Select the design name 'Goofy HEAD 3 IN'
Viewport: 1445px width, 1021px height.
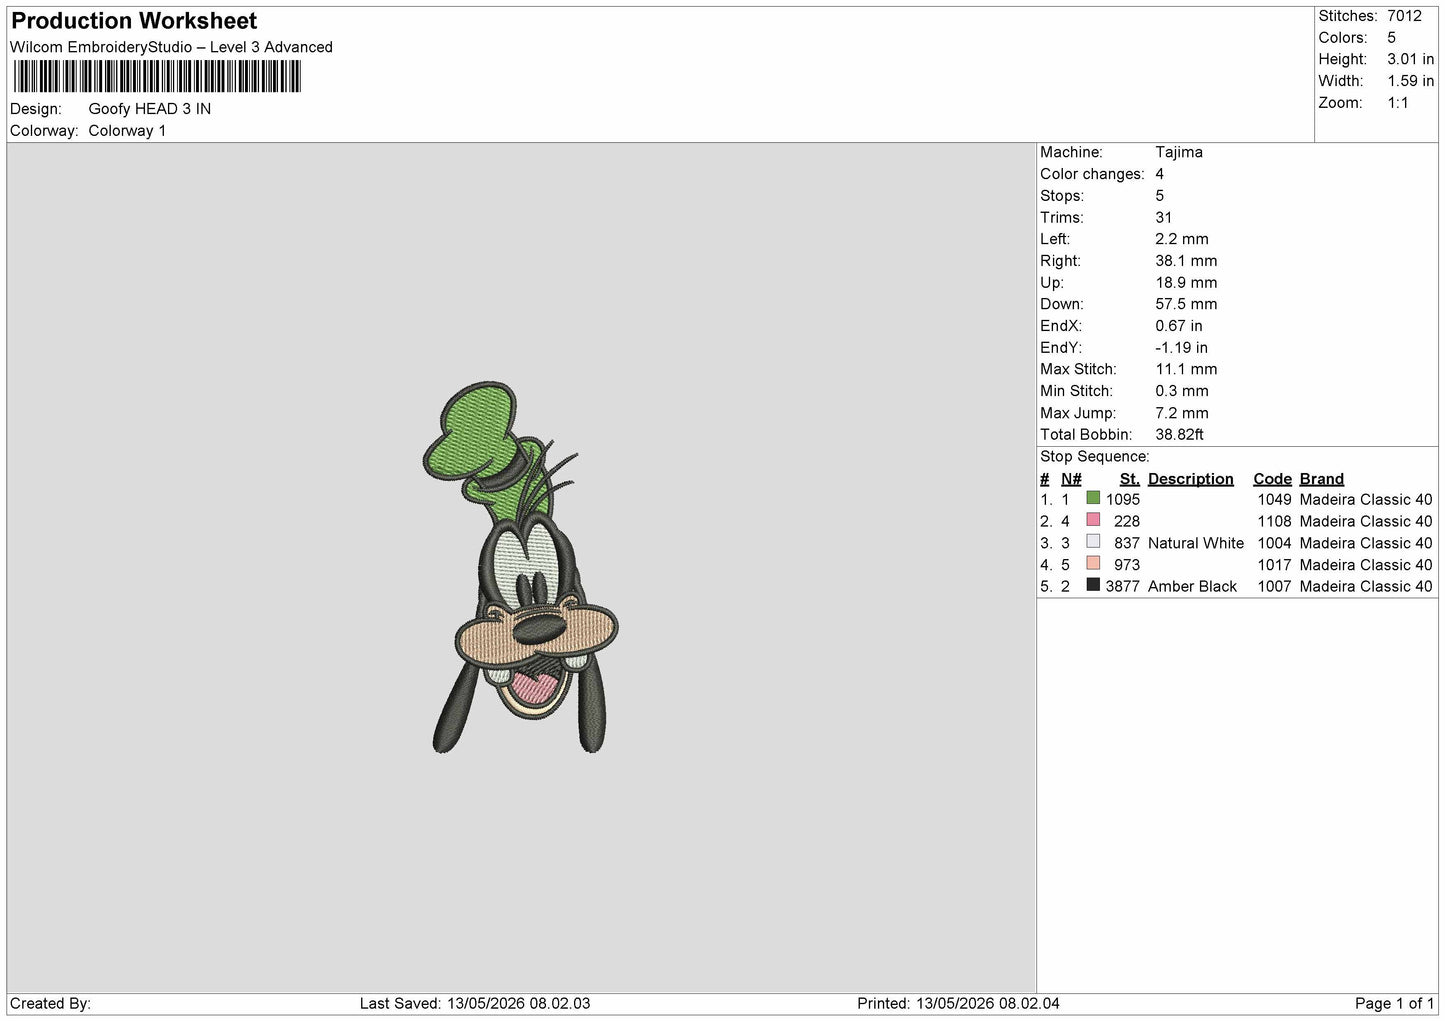pyautogui.click(x=150, y=109)
